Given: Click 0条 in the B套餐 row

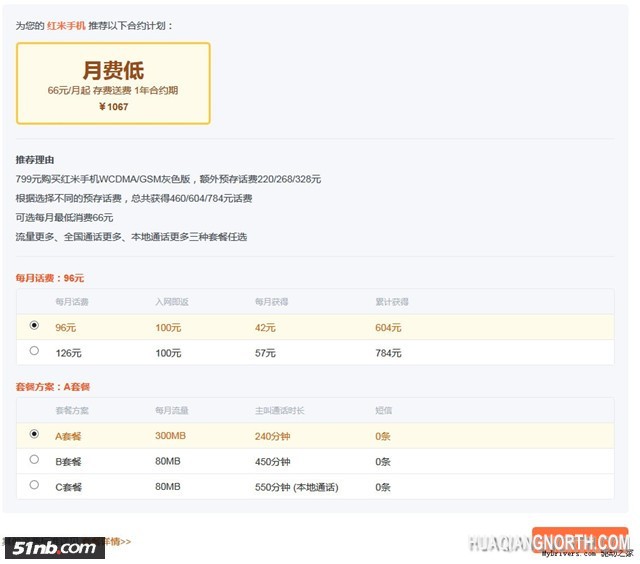Looking at the screenshot, I should [x=383, y=462].
